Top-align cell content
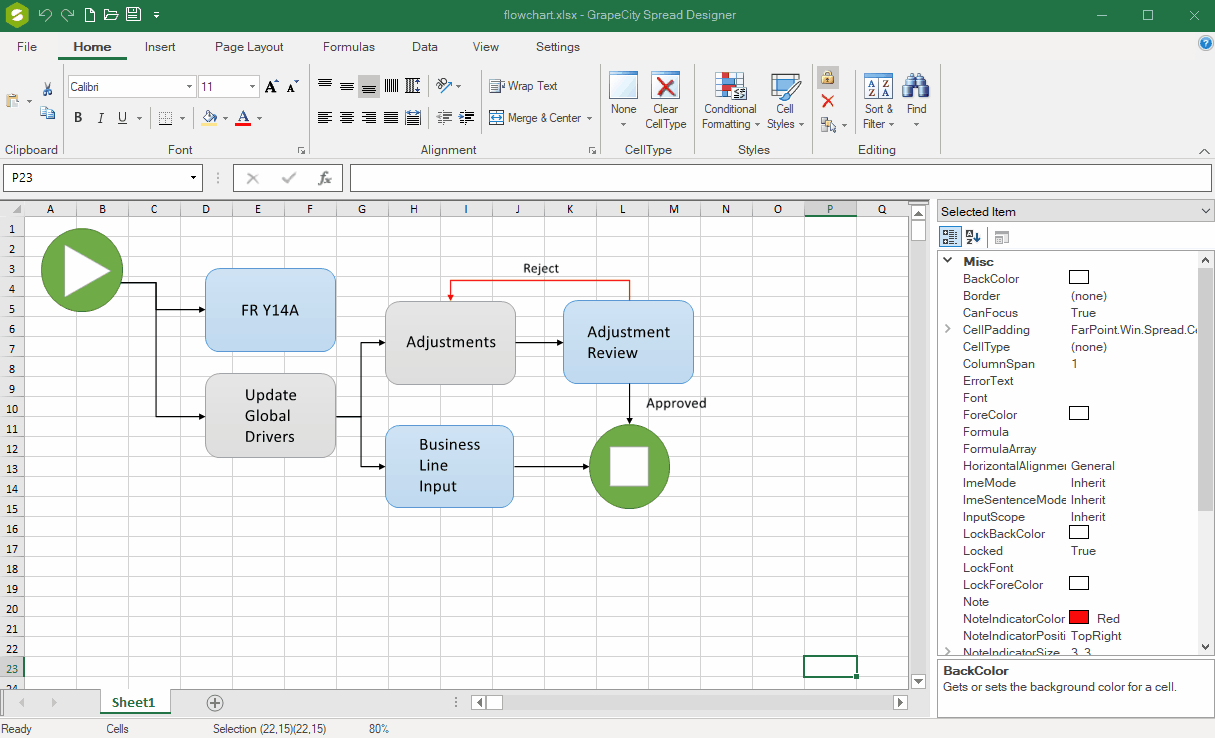Image resolution: width=1215 pixels, height=738 pixels. coord(325,86)
